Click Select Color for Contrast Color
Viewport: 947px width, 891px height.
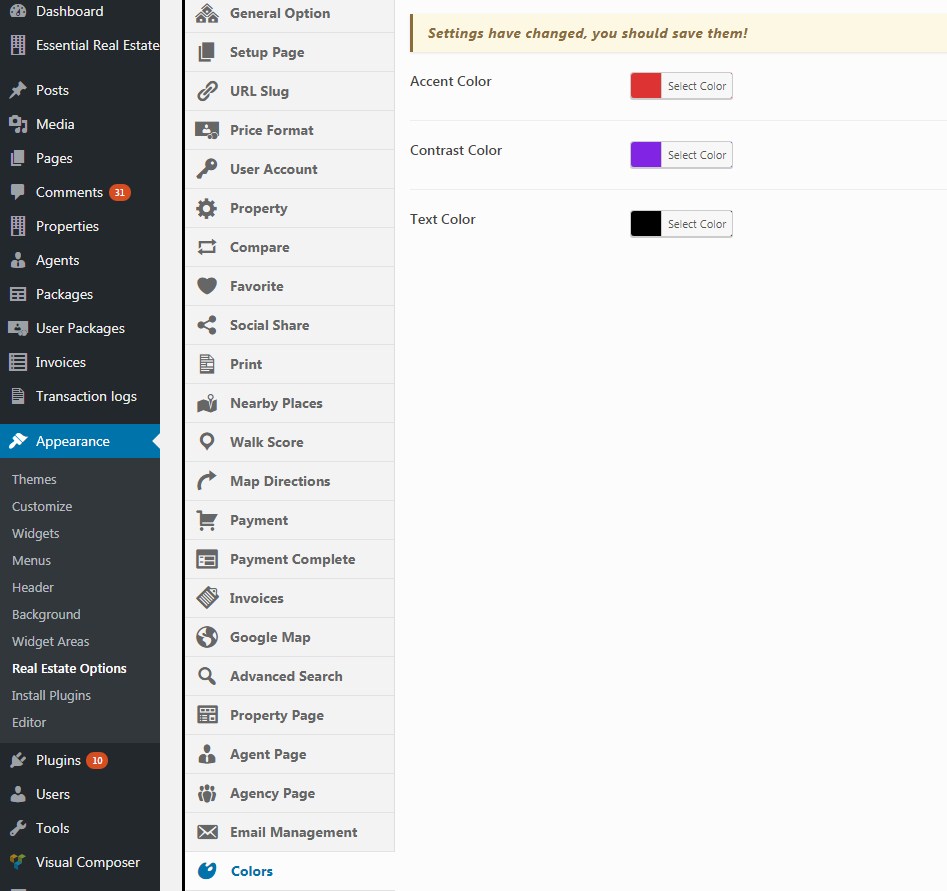pos(696,155)
